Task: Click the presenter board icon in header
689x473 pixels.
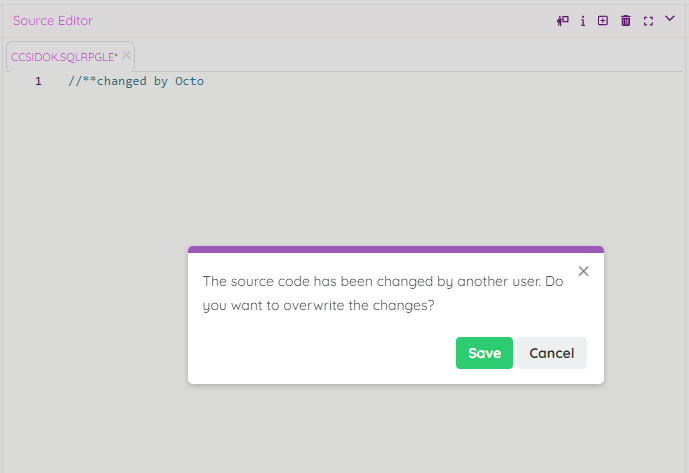Action: click(563, 20)
